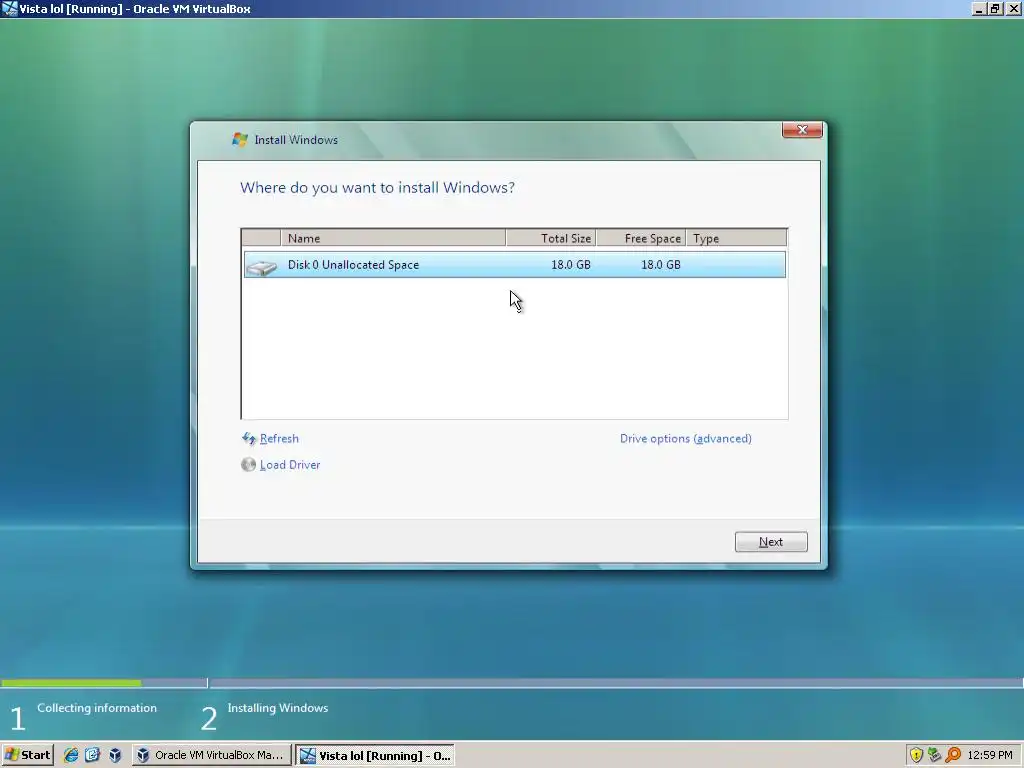
Task: Click the hard drive icon for Disk 0
Action: [261, 266]
